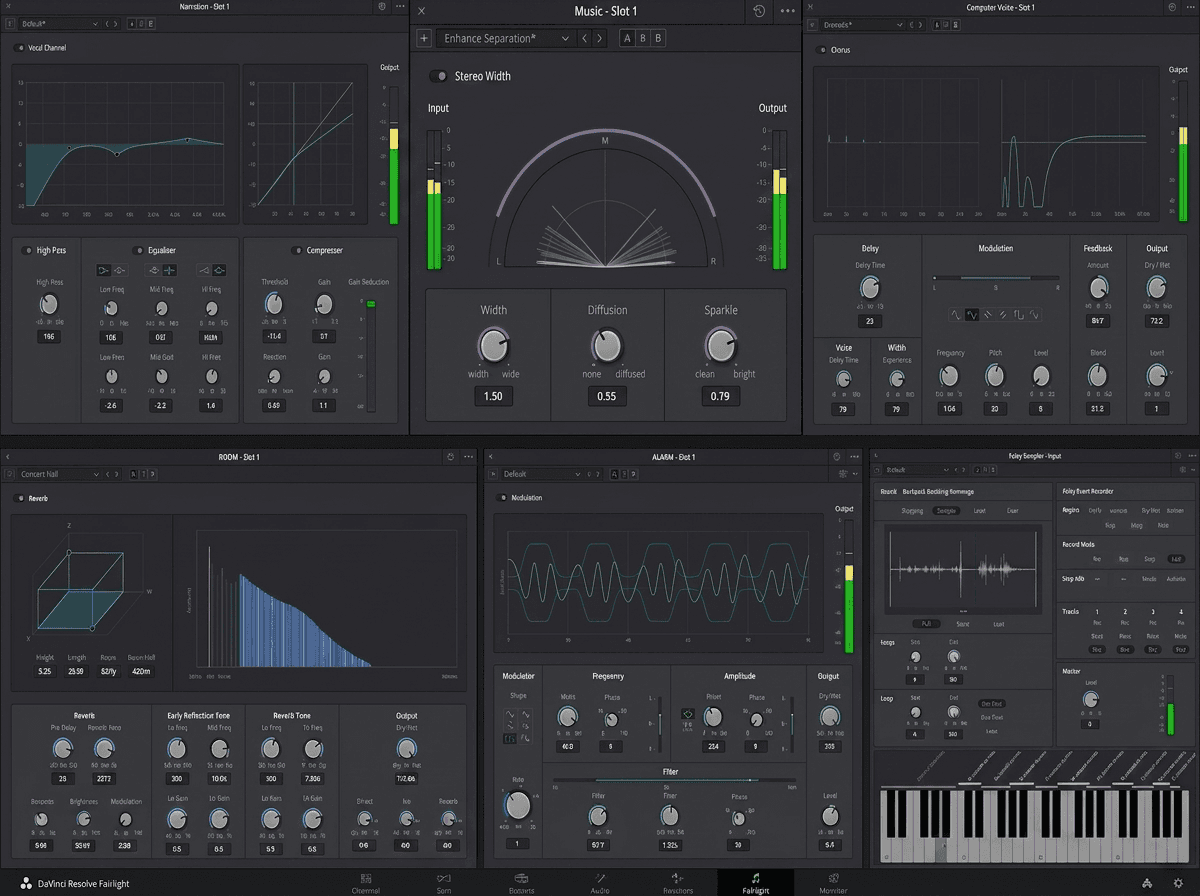
Task: Select first waveform shape in Modulator Shape grid
Action: point(510,714)
